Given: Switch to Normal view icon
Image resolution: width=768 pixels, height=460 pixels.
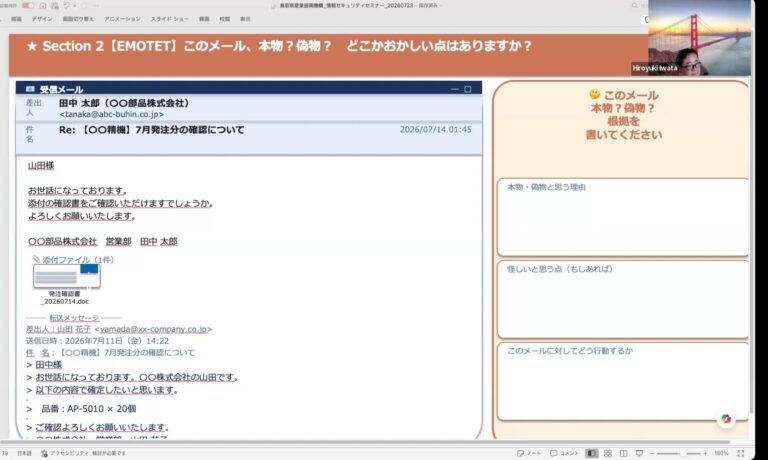Looking at the screenshot, I should pyautogui.click(x=592, y=453).
